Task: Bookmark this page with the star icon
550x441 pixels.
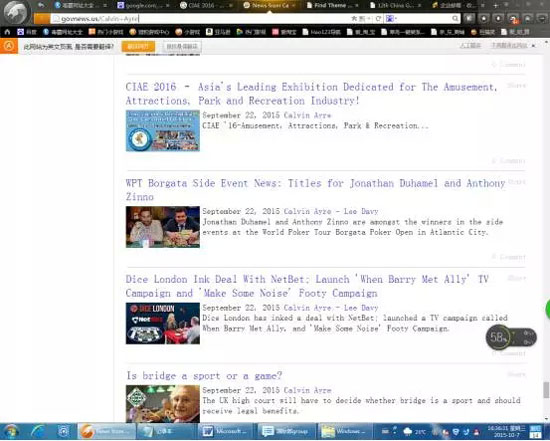Action: 354,19
